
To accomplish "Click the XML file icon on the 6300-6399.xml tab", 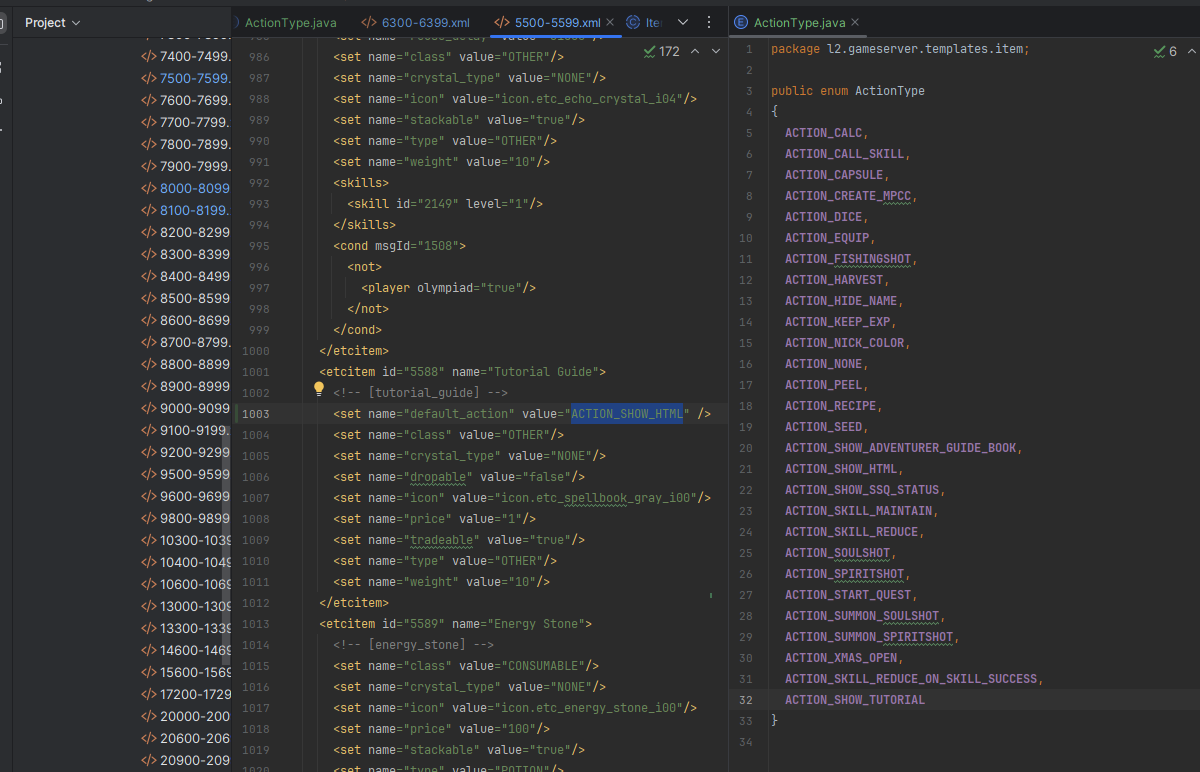I will 369,22.
